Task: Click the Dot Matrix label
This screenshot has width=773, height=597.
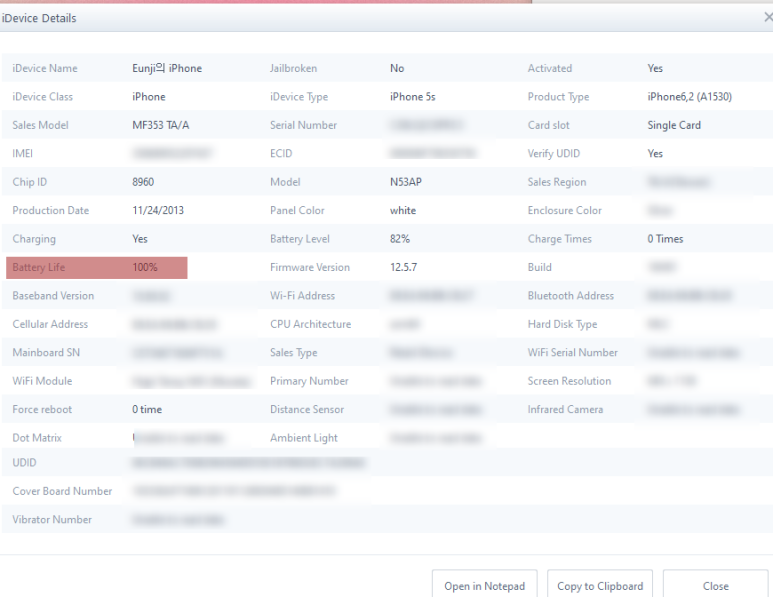Action: [37, 438]
